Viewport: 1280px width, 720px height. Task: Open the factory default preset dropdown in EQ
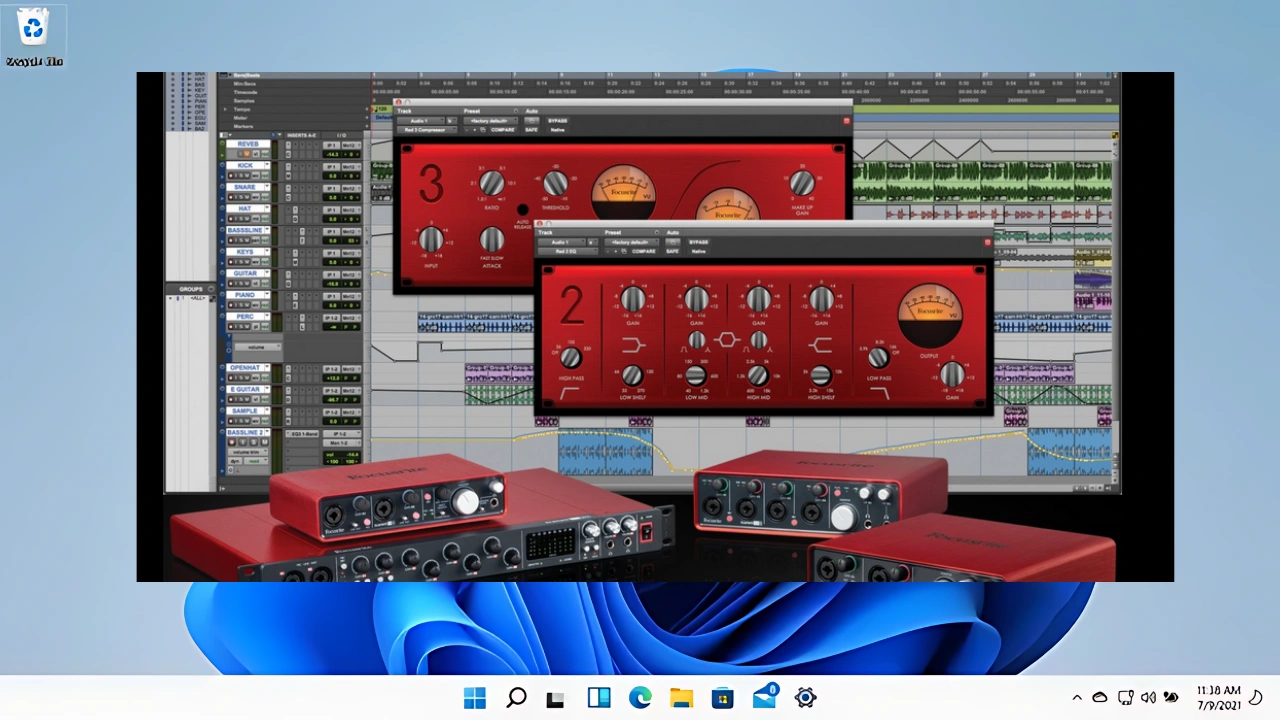pos(631,242)
